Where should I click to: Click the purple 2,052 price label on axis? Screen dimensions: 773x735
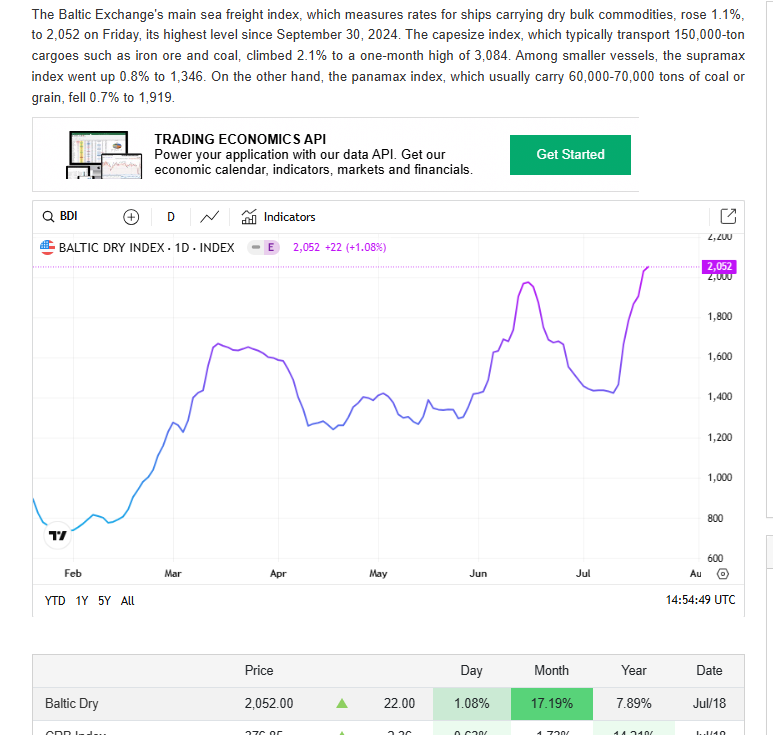tap(719, 267)
